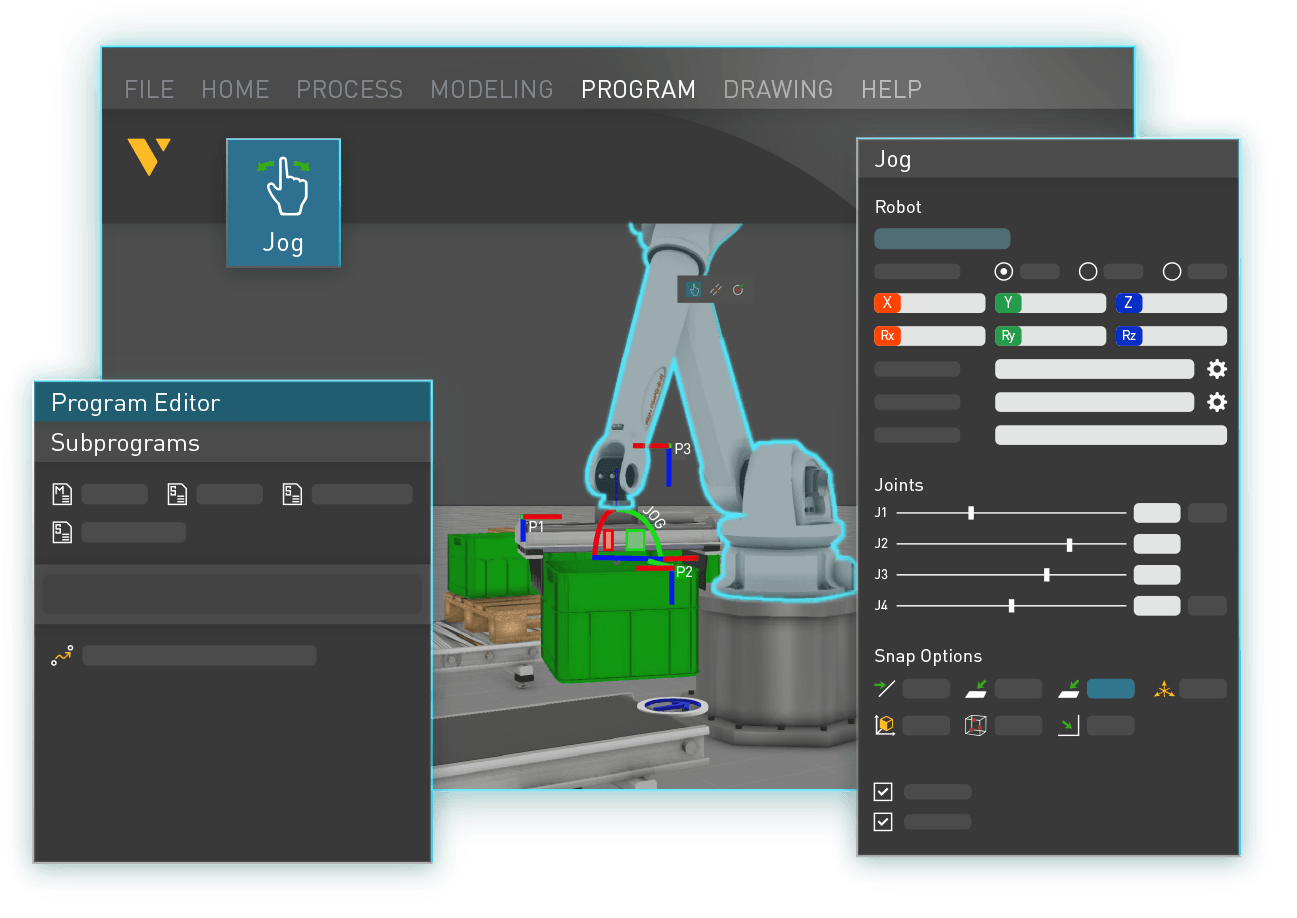Switch to the PROCESS tab
The width and height of the screenshot is (1297, 918).
click(349, 89)
